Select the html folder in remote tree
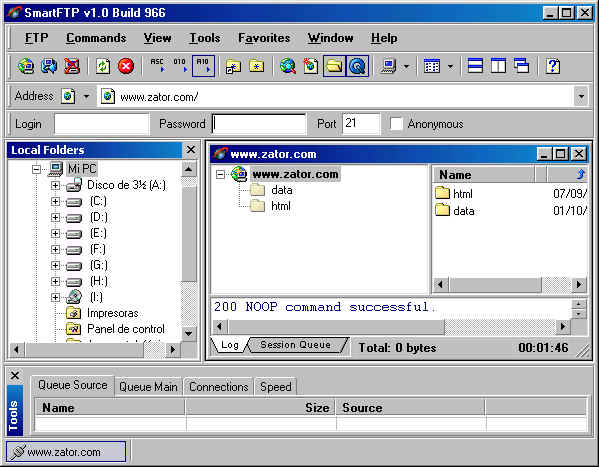 (x=281, y=206)
